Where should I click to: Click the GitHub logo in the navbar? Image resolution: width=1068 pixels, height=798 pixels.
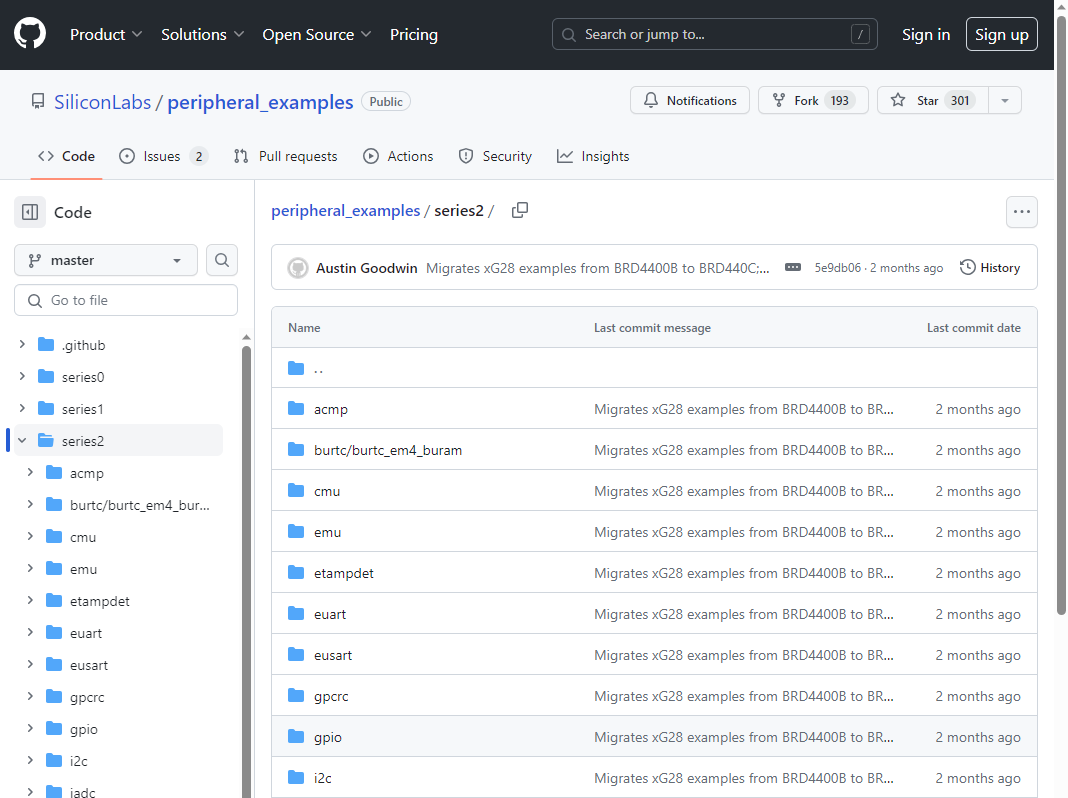[x=29, y=33]
